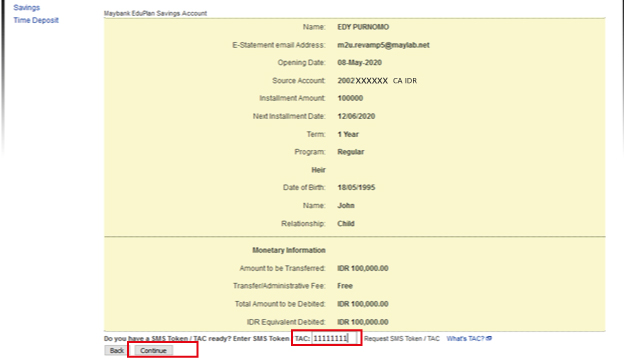Click transfer fee value Free

345,286
